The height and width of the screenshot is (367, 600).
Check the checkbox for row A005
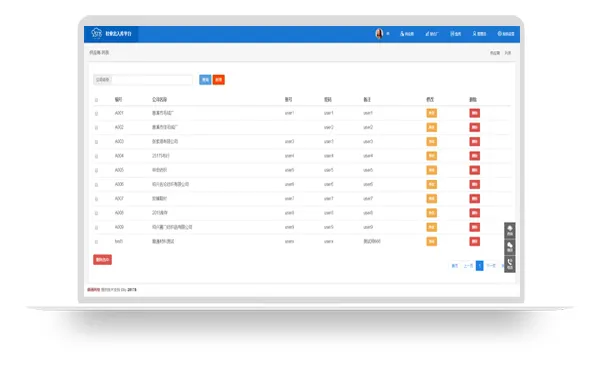click(96, 170)
